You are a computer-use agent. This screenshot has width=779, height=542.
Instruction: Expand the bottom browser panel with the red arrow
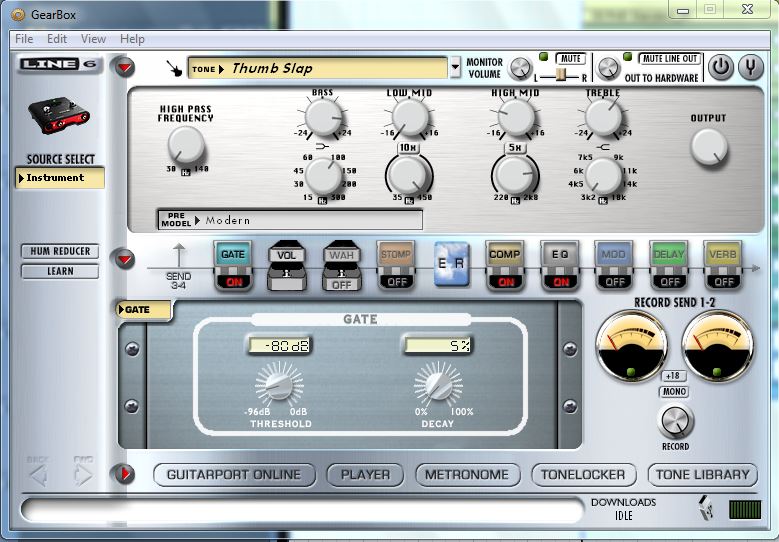125,473
